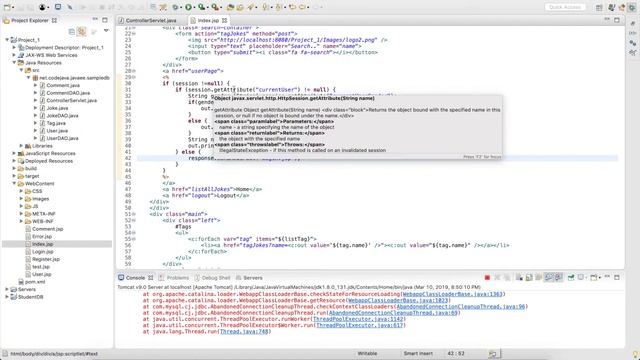
Task: Click Collapse All in Project Explorer
Action: pos(72,31)
